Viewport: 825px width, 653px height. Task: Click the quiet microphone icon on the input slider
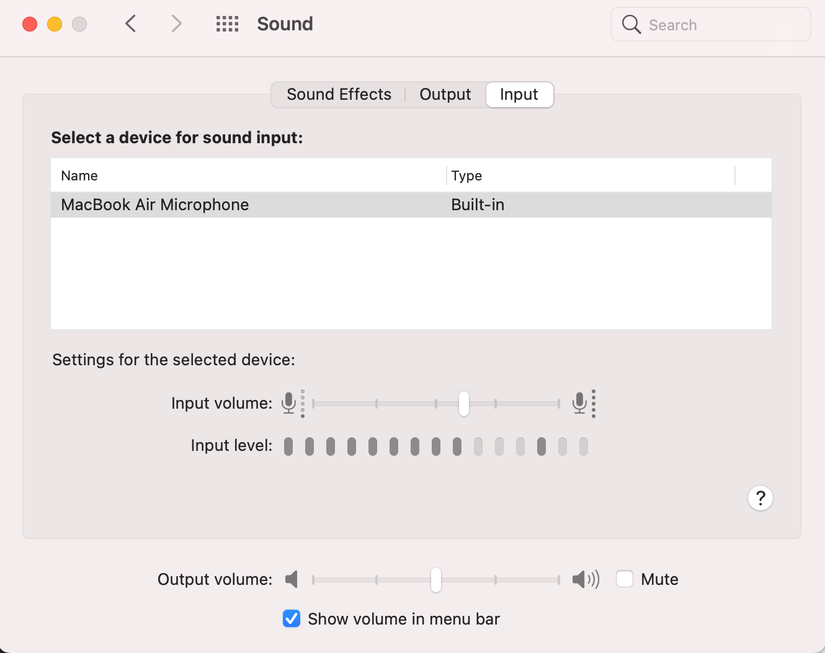click(x=290, y=403)
